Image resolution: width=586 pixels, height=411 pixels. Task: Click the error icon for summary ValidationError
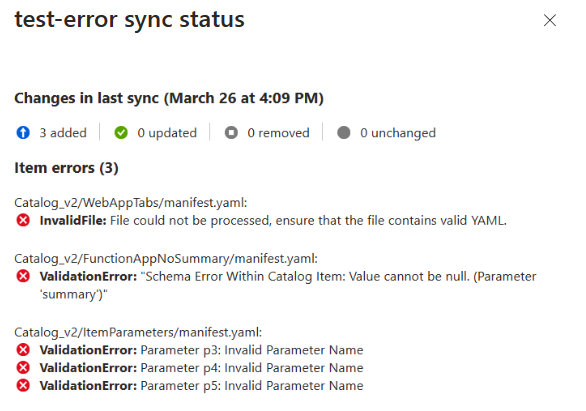pos(23,276)
